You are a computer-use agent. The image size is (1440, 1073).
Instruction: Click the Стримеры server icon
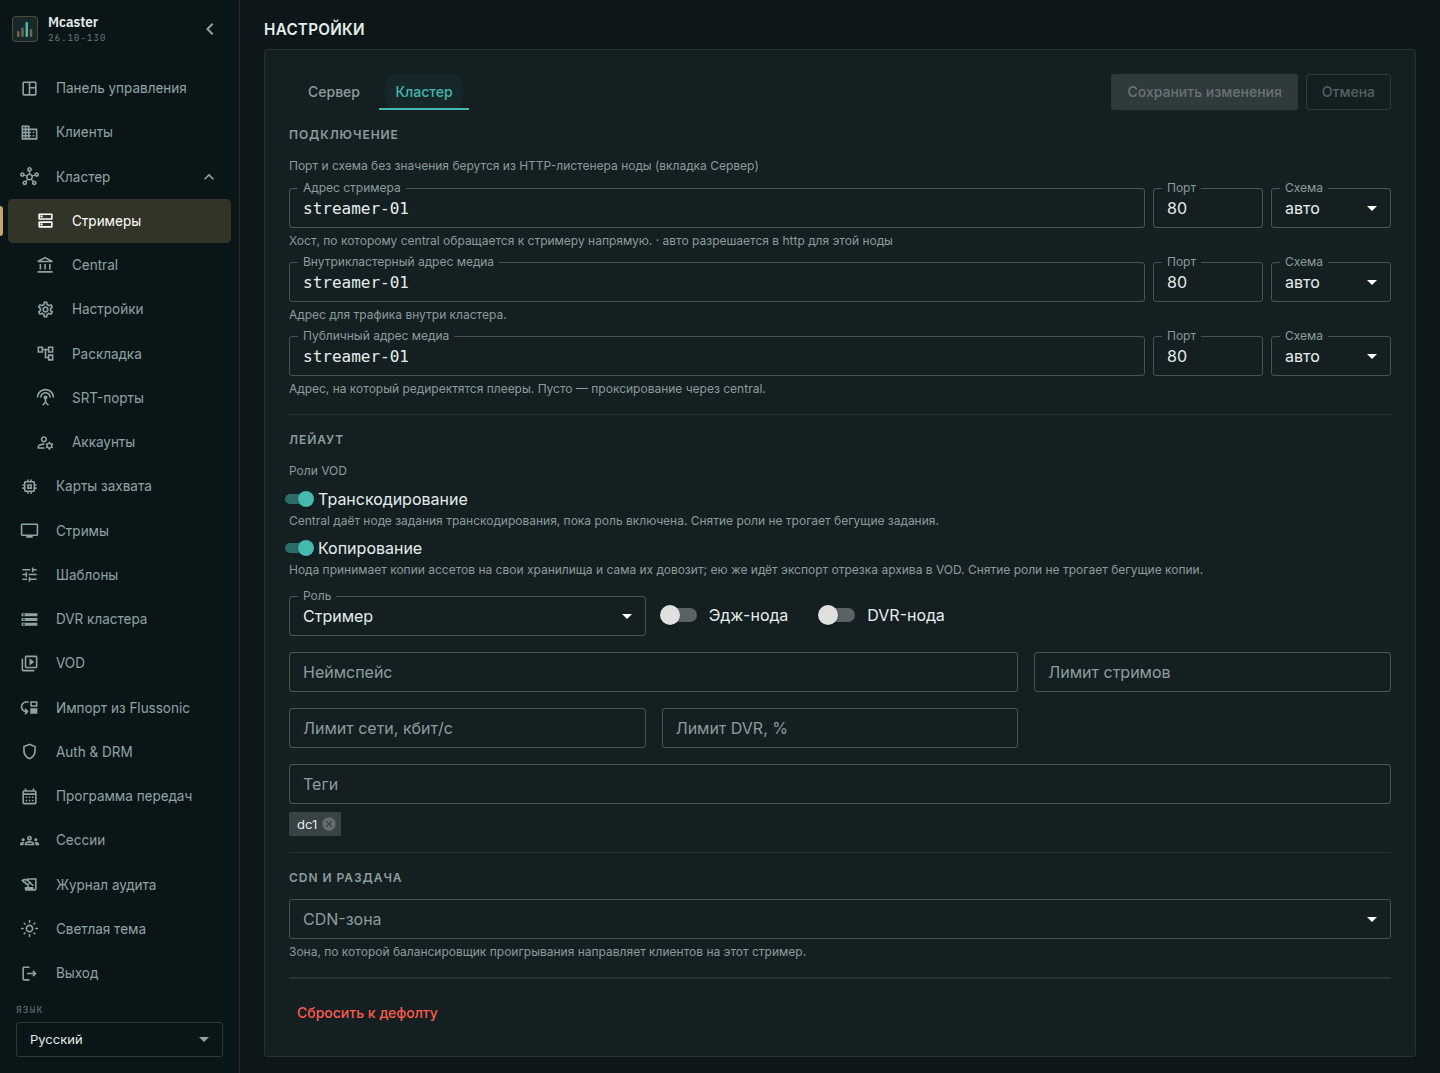click(46, 221)
